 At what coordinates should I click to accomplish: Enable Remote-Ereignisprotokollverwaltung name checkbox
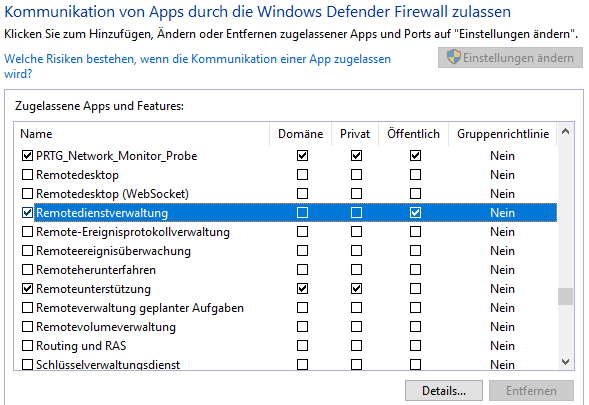(27, 232)
